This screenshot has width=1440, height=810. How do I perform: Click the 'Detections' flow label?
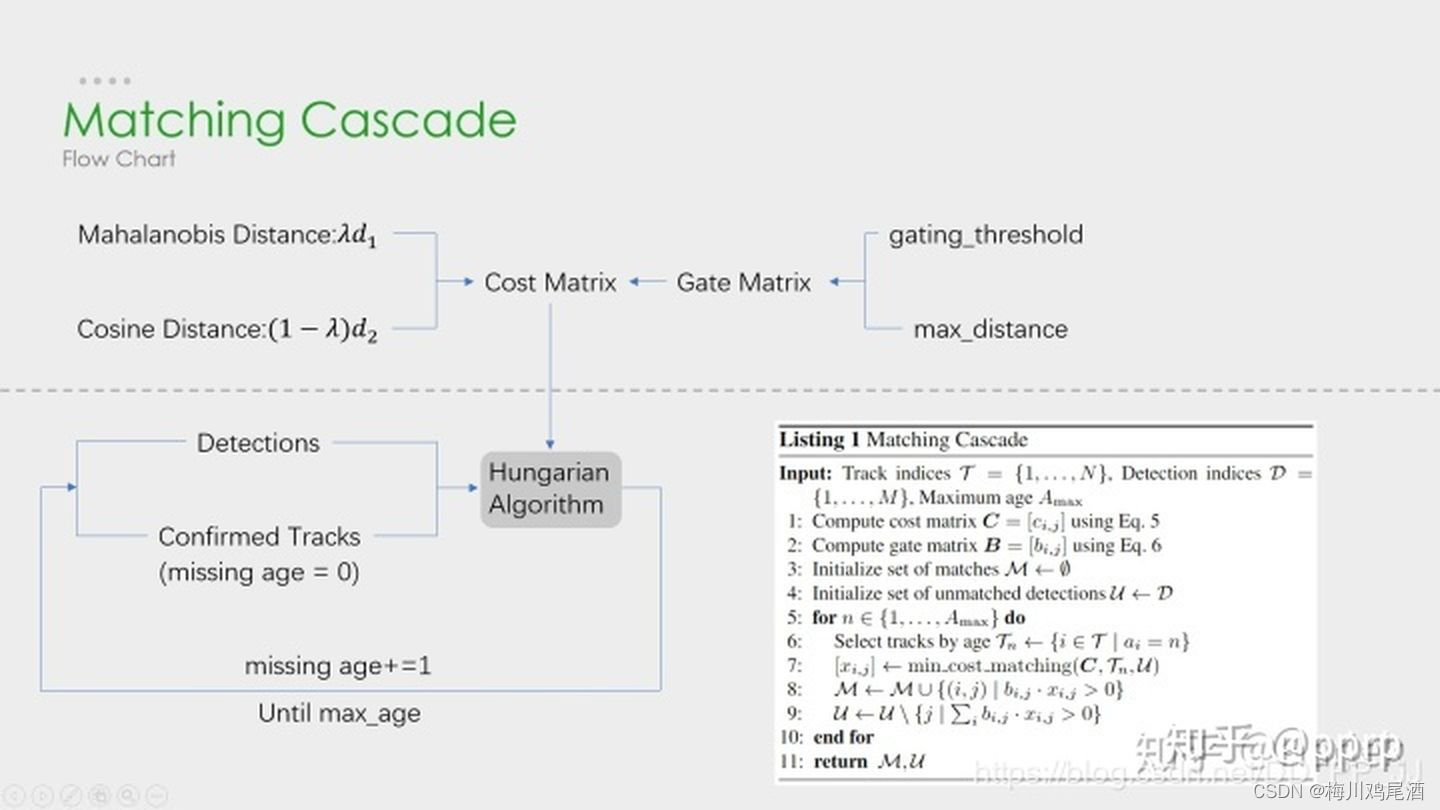[258, 443]
